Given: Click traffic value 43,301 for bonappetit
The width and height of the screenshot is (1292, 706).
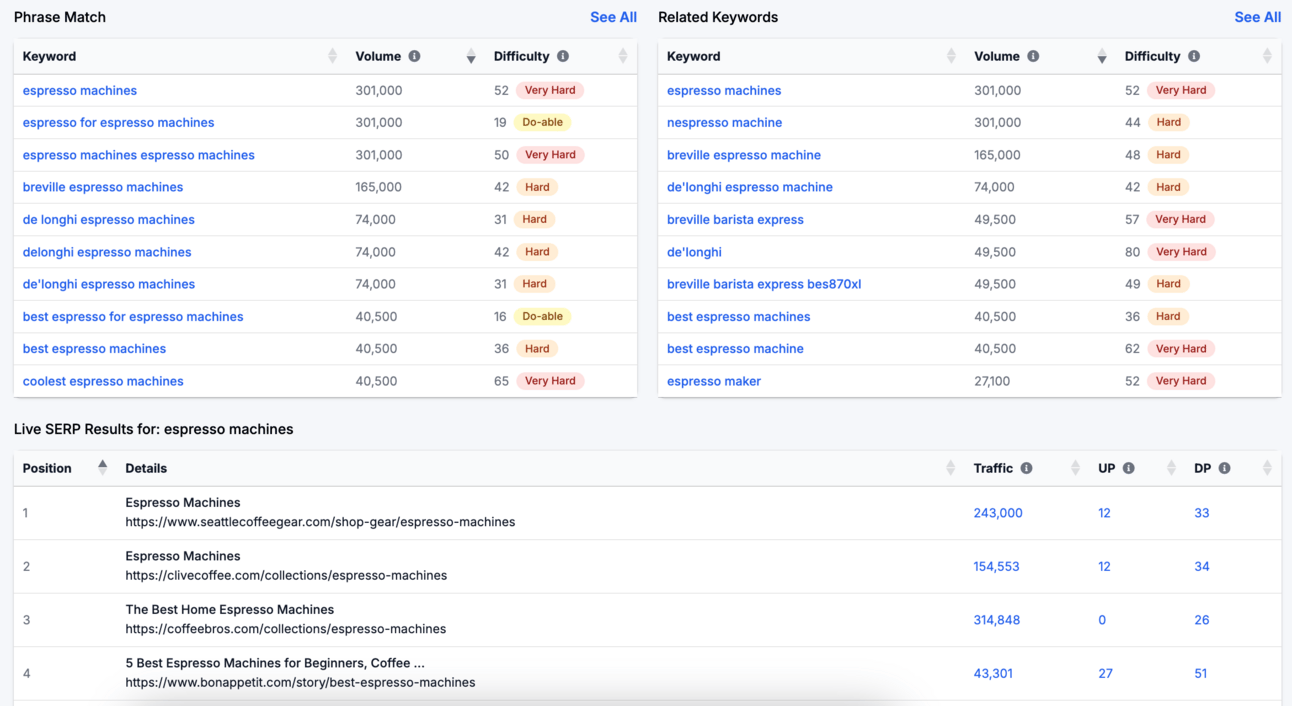Looking at the screenshot, I should coord(993,673).
